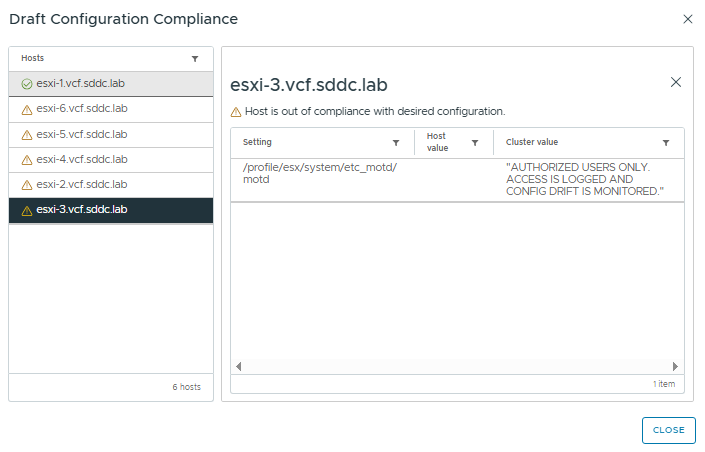
Task: Select host esxi-4.vcf.sddc.lab
Action: [82, 159]
